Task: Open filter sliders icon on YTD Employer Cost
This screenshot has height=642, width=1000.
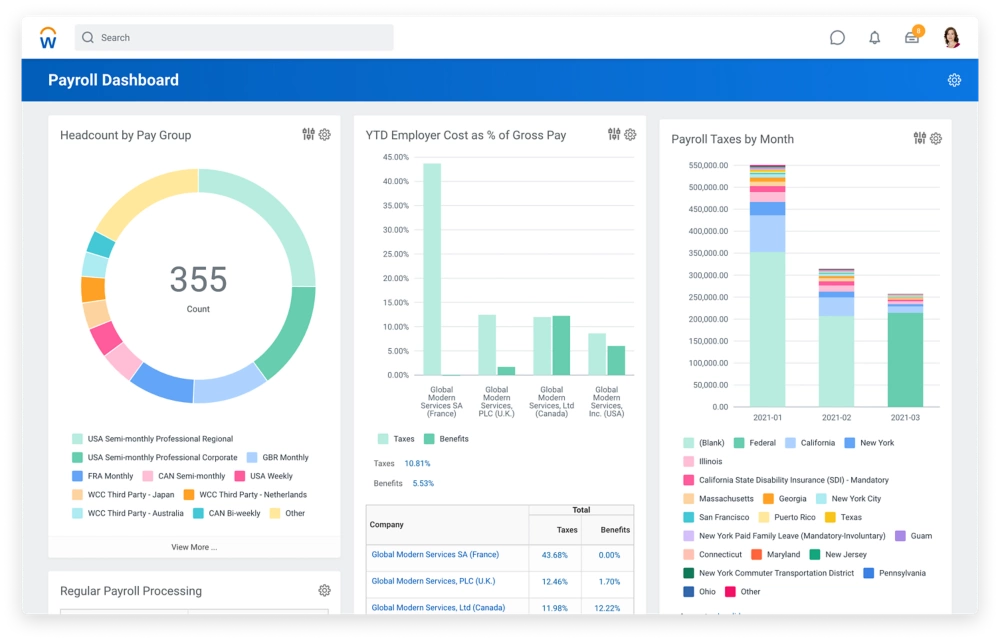Action: click(x=614, y=134)
